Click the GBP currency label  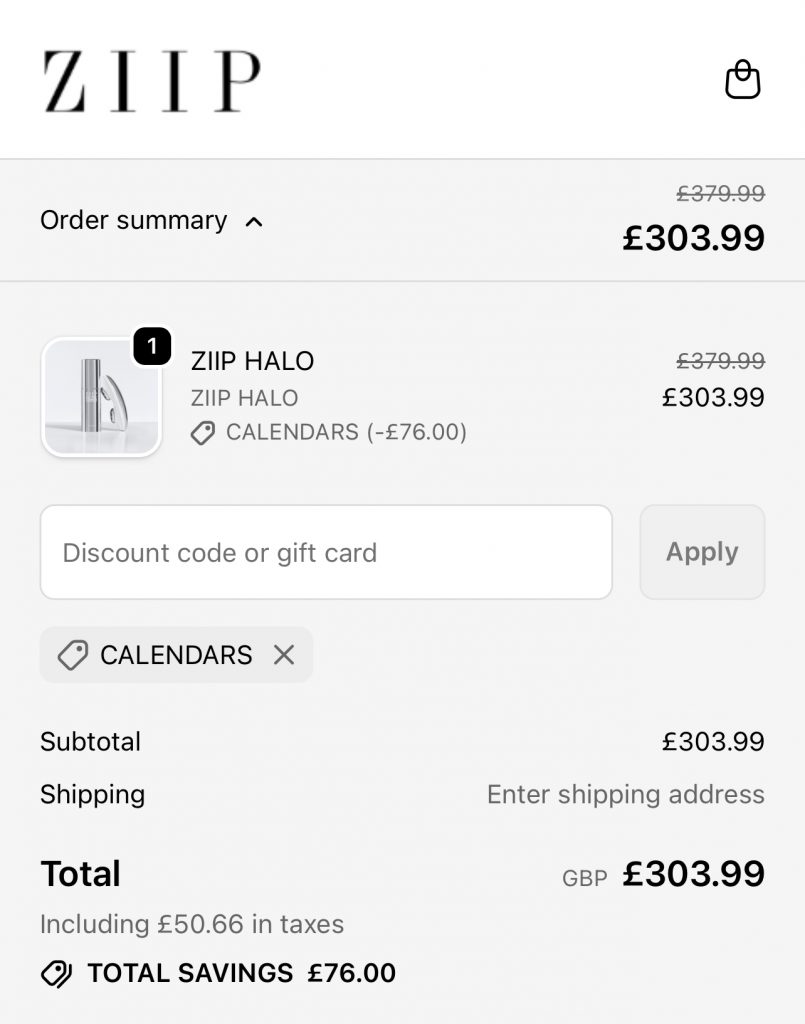coord(585,878)
